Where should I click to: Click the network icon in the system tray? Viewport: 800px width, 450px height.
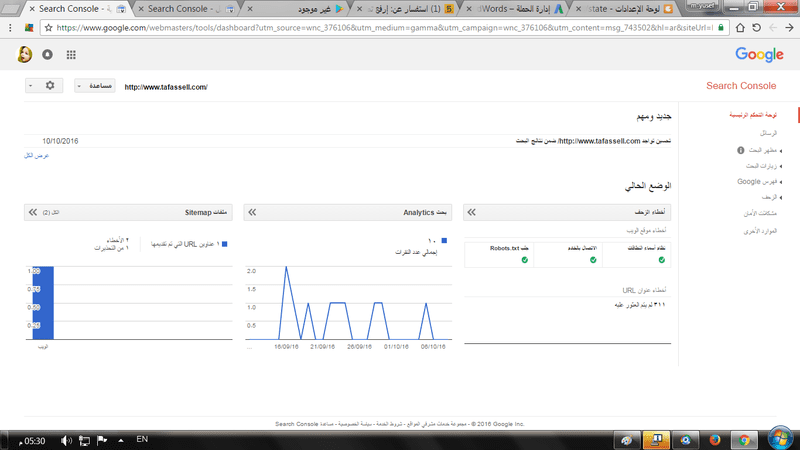point(84,440)
